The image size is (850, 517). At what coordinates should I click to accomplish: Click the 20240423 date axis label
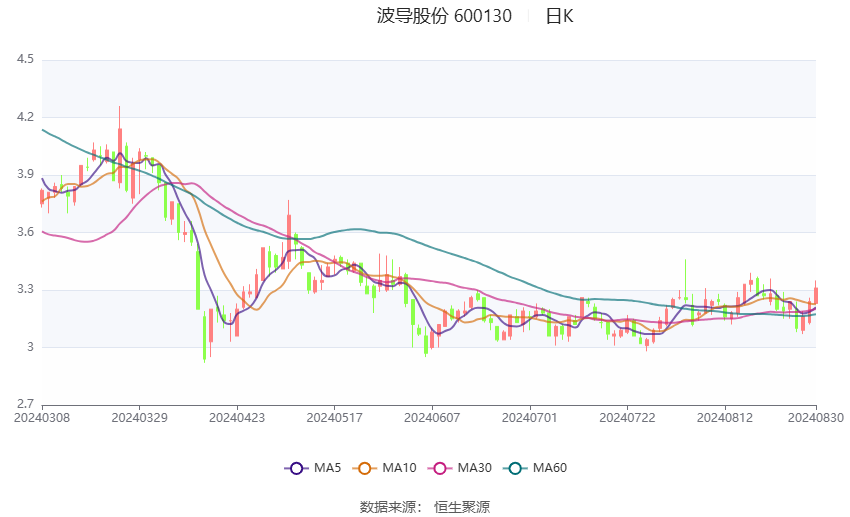coord(236,416)
